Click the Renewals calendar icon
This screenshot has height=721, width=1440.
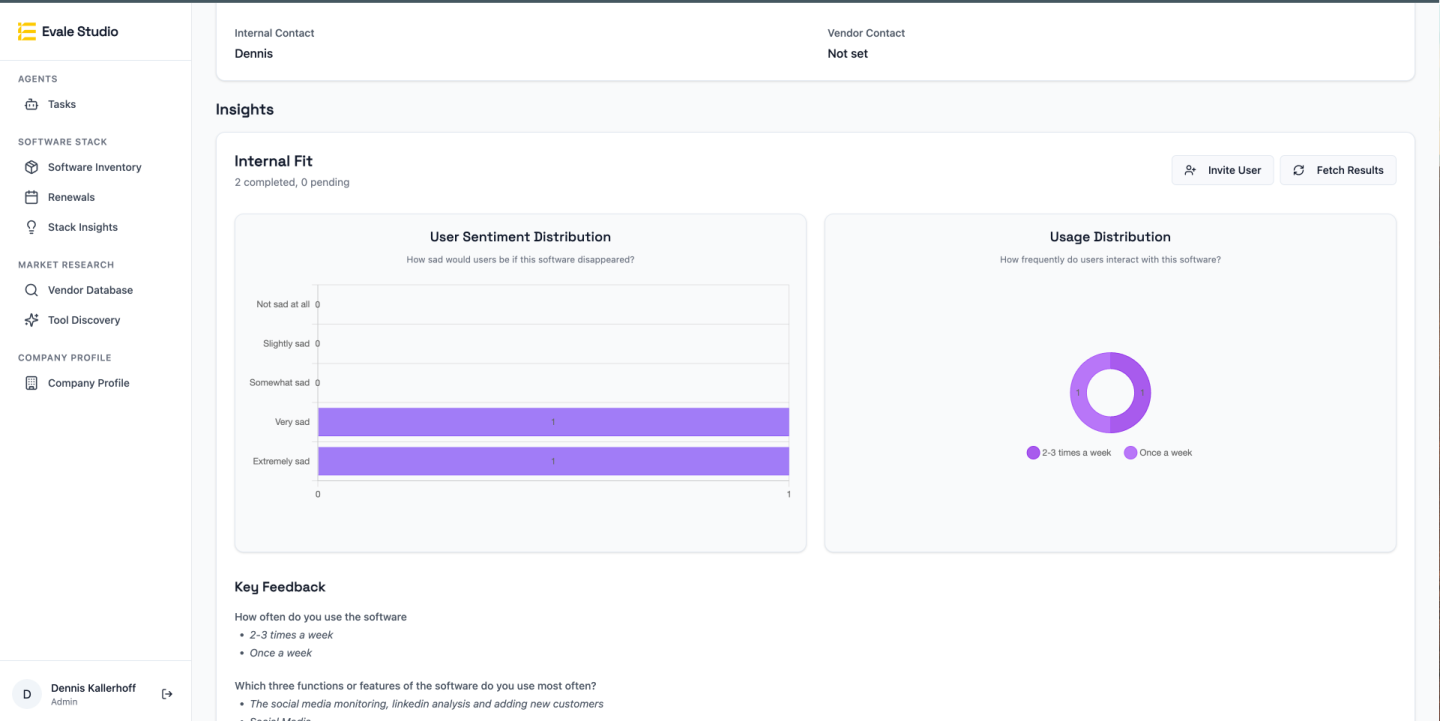point(30,197)
